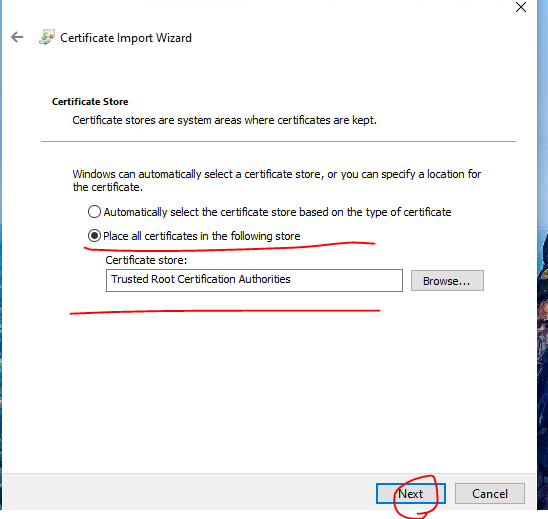This screenshot has height=519, width=548.
Task: Open Browse to pick a certificate store
Action: coord(447,280)
